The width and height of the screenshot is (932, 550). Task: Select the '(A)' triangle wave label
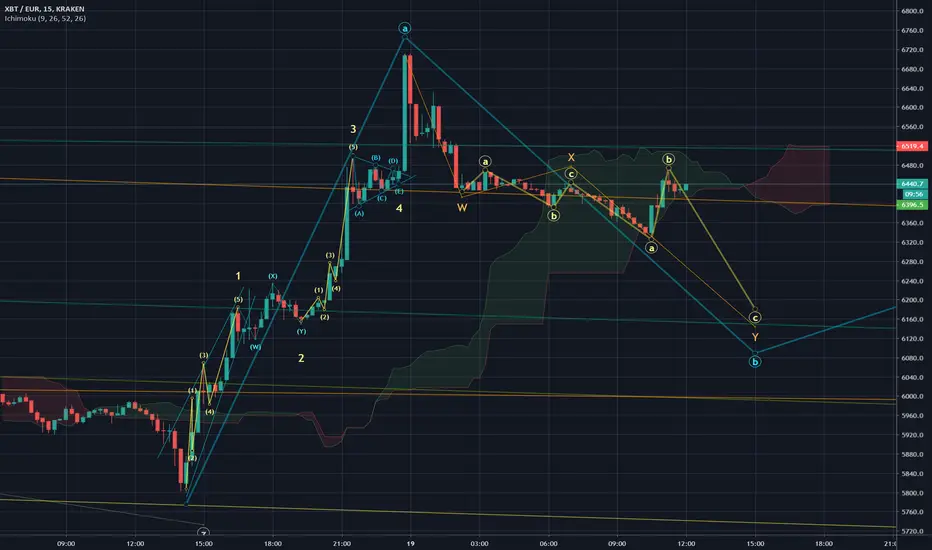tap(359, 213)
